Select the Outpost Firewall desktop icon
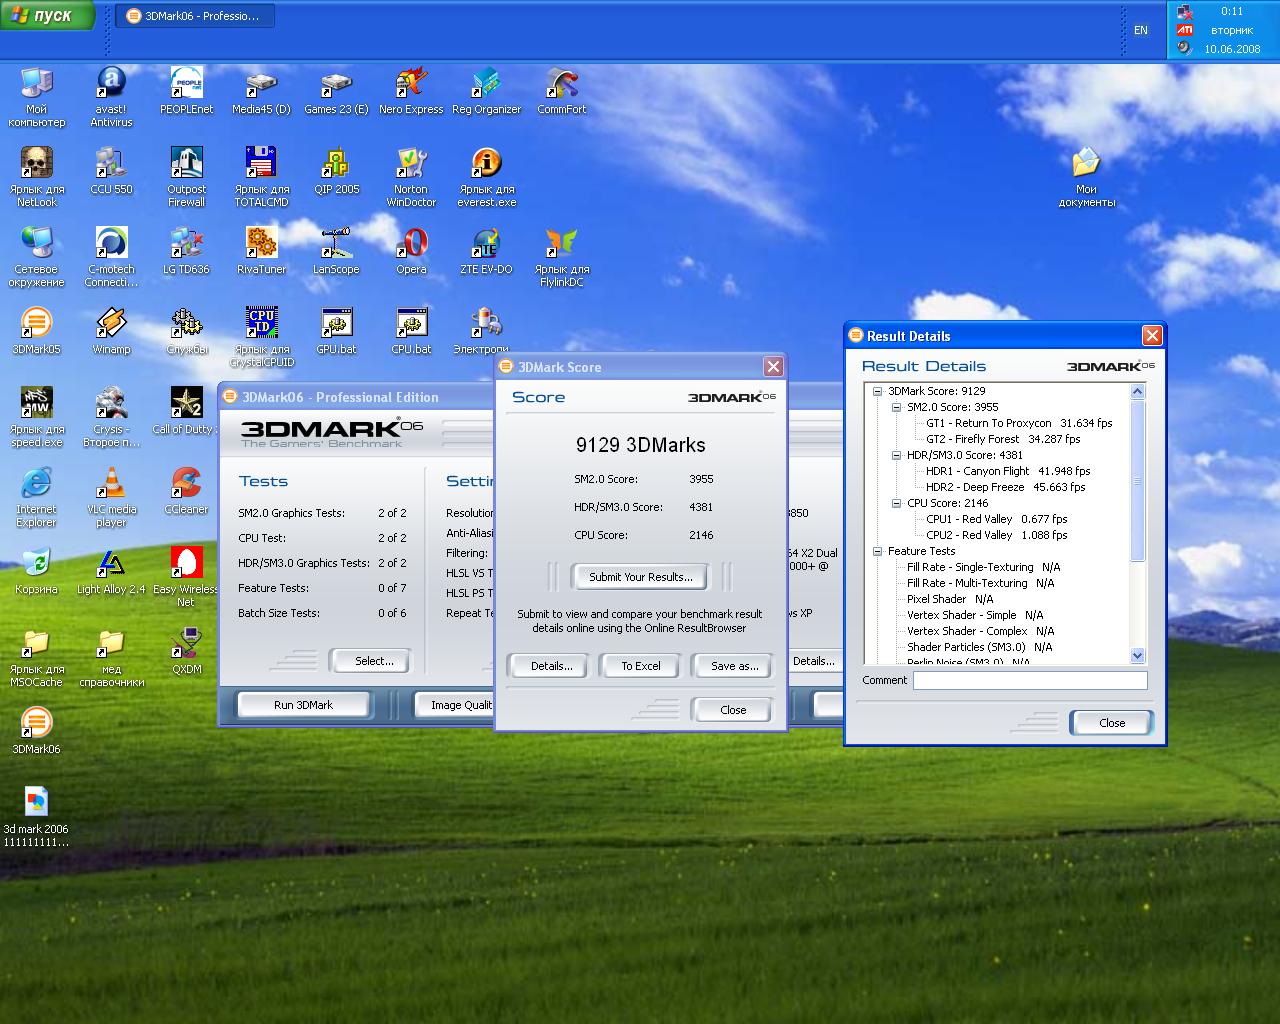The image size is (1280, 1024). (x=187, y=177)
